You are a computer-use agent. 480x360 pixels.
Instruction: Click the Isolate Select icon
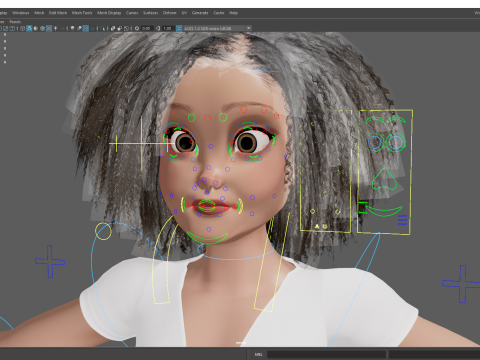(x=102, y=28)
